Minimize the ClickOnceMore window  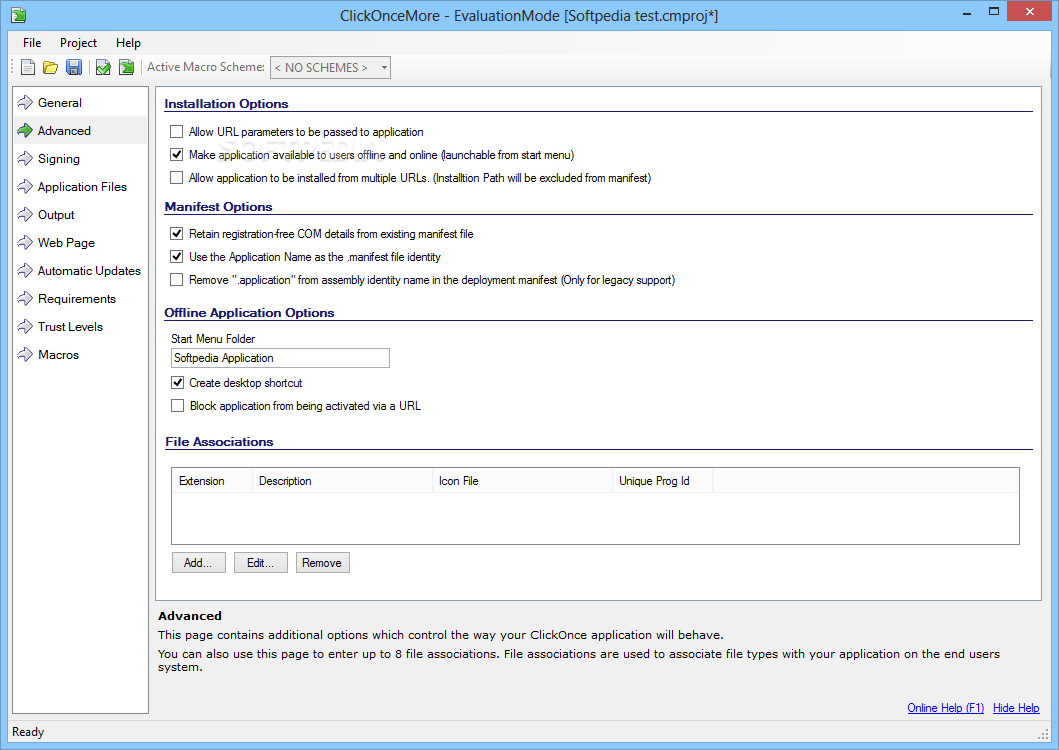pyautogui.click(x=967, y=12)
